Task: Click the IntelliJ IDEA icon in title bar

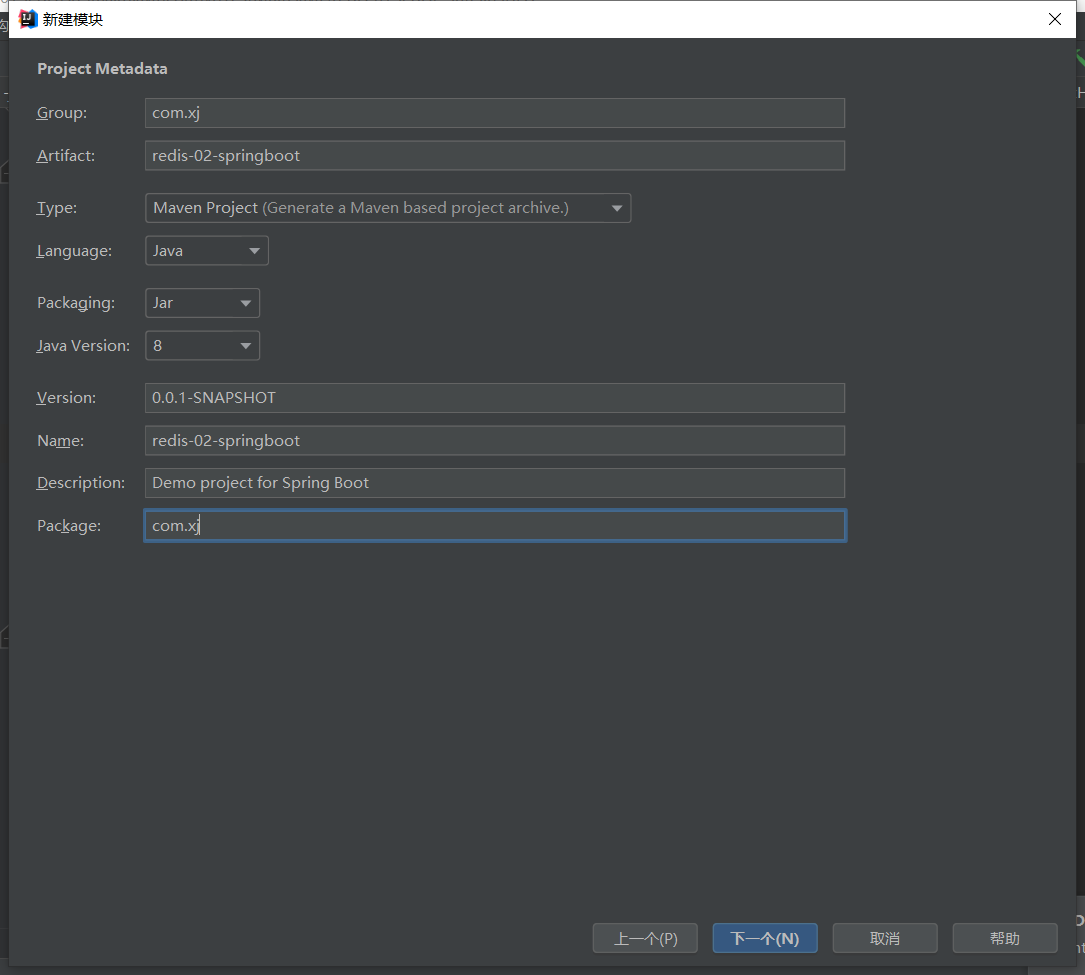Action: coord(28,19)
